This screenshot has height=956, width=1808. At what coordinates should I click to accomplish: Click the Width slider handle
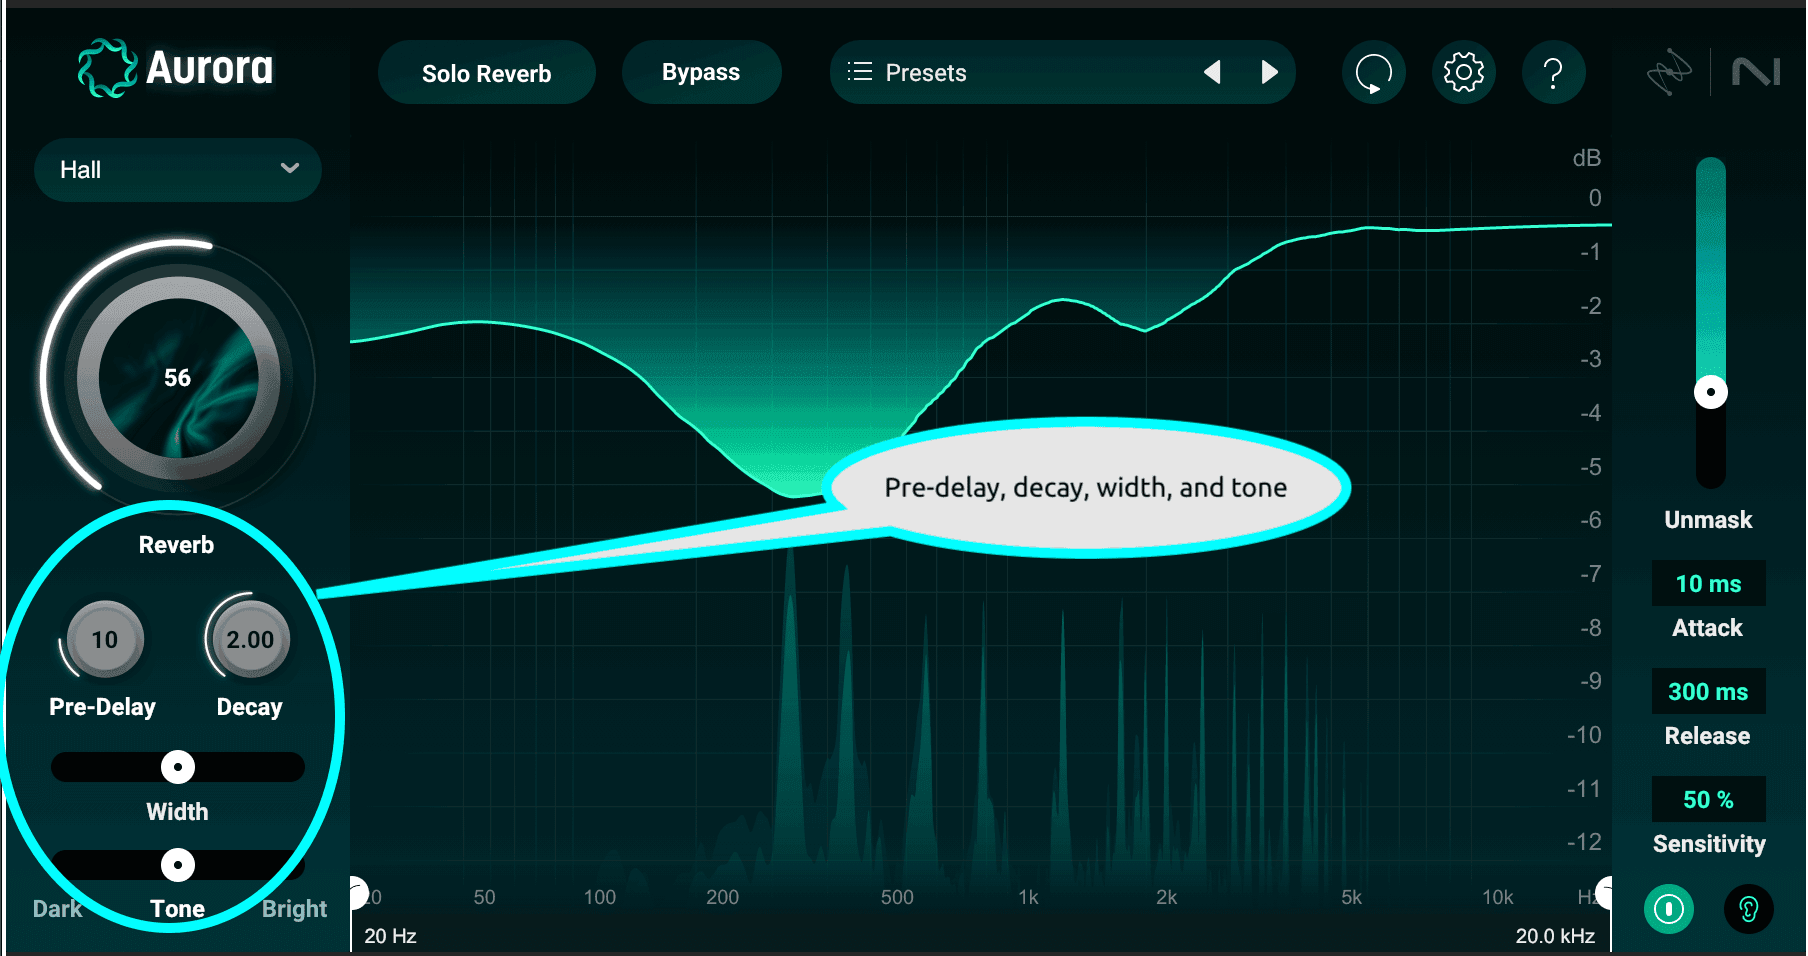point(178,767)
